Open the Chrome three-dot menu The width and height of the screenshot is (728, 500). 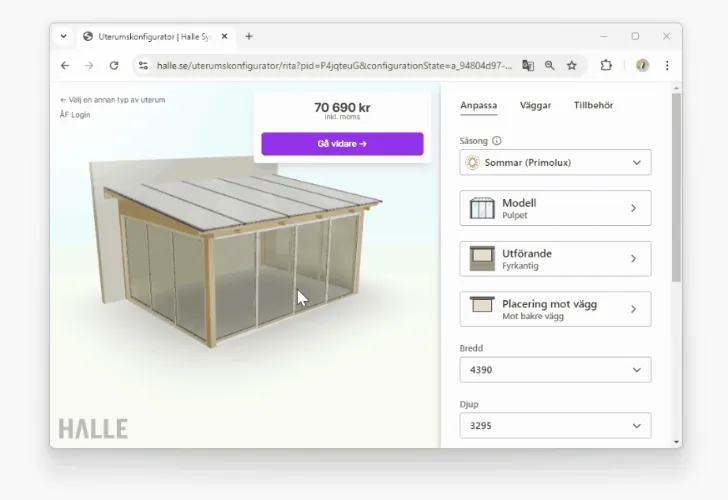667,65
